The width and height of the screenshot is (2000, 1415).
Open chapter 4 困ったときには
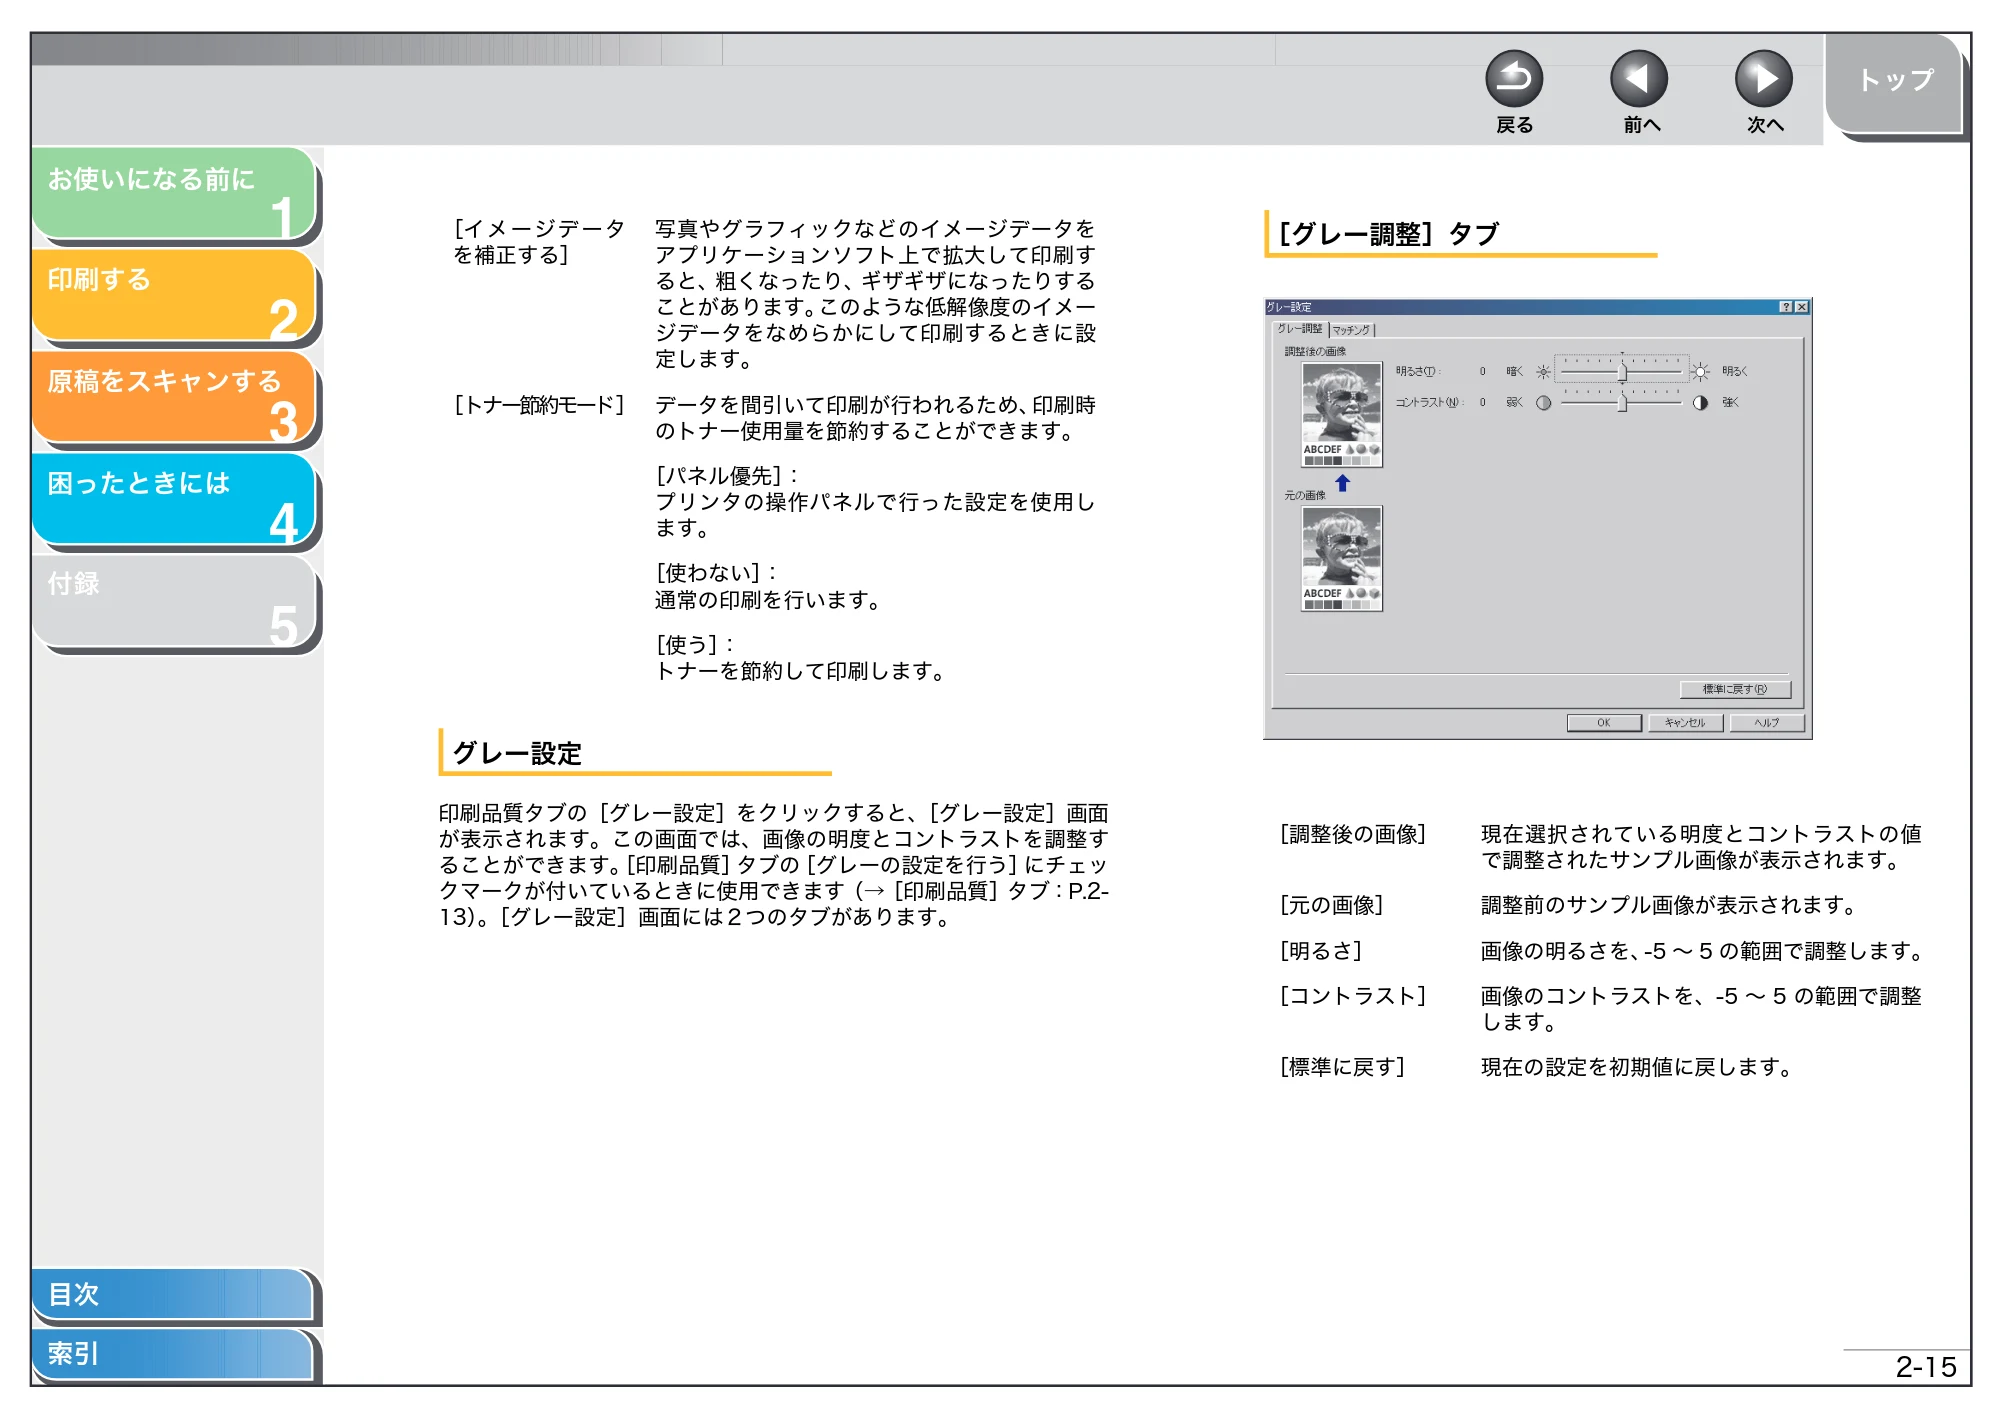pyautogui.click(x=174, y=499)
